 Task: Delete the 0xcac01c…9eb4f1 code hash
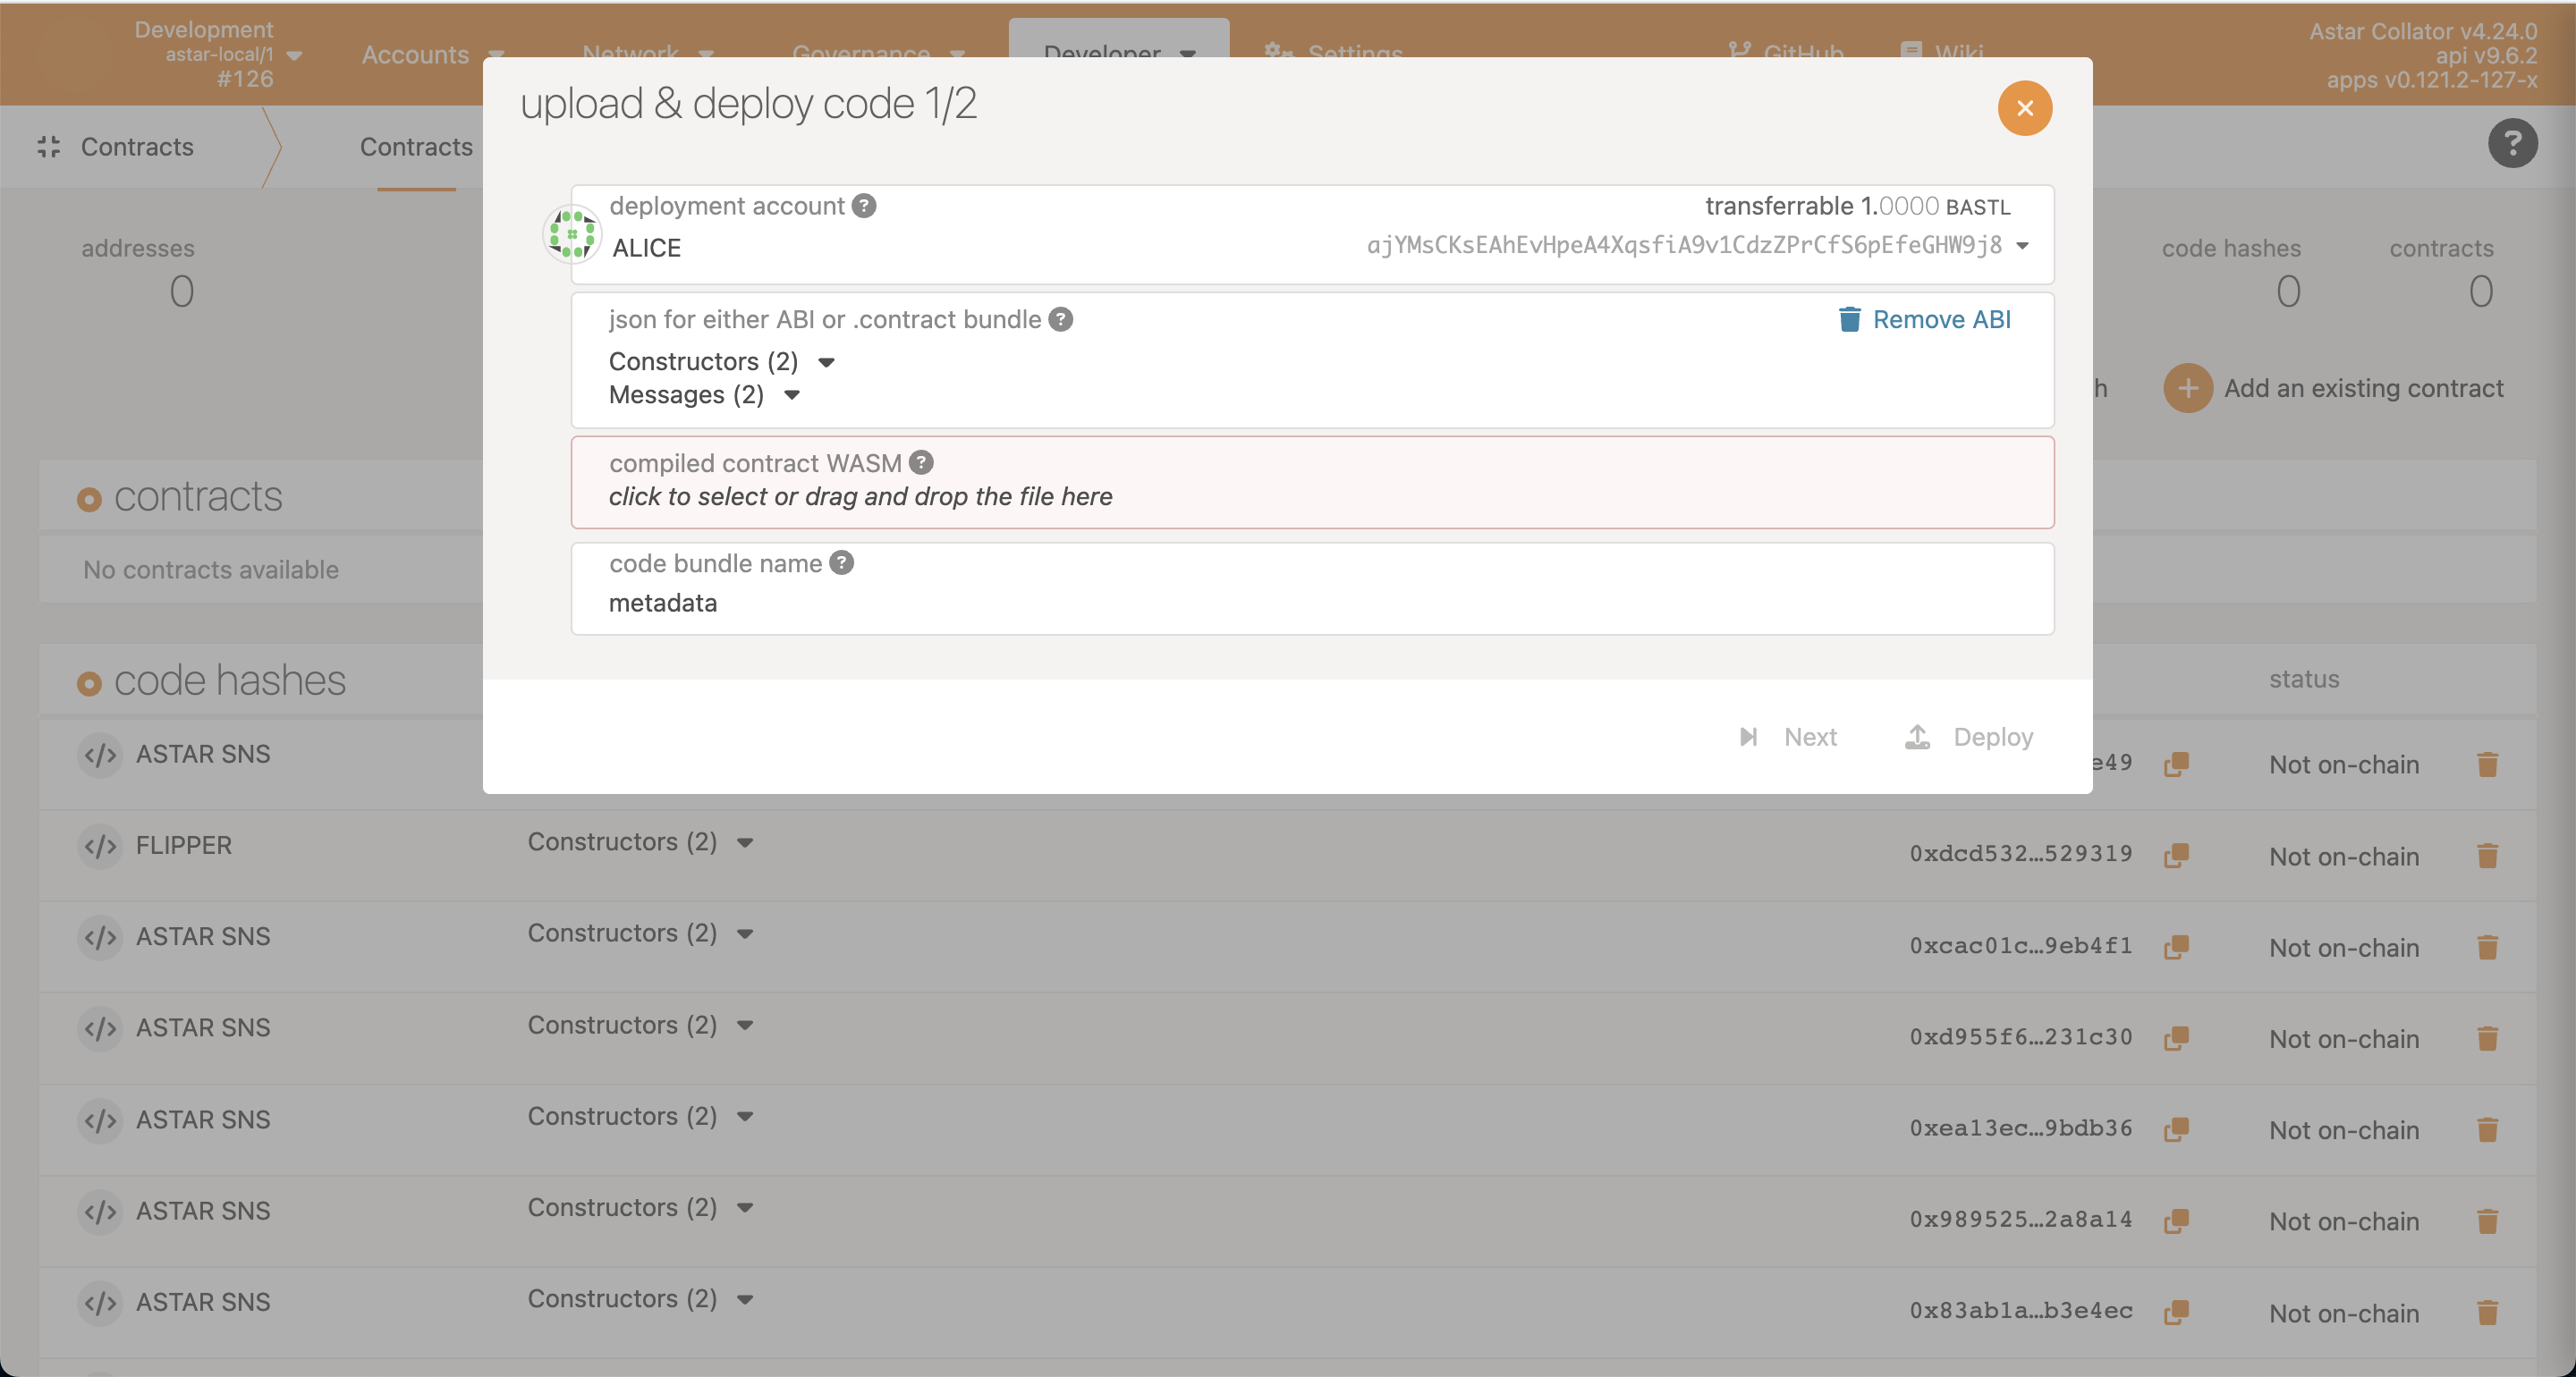coord(2487,947)
